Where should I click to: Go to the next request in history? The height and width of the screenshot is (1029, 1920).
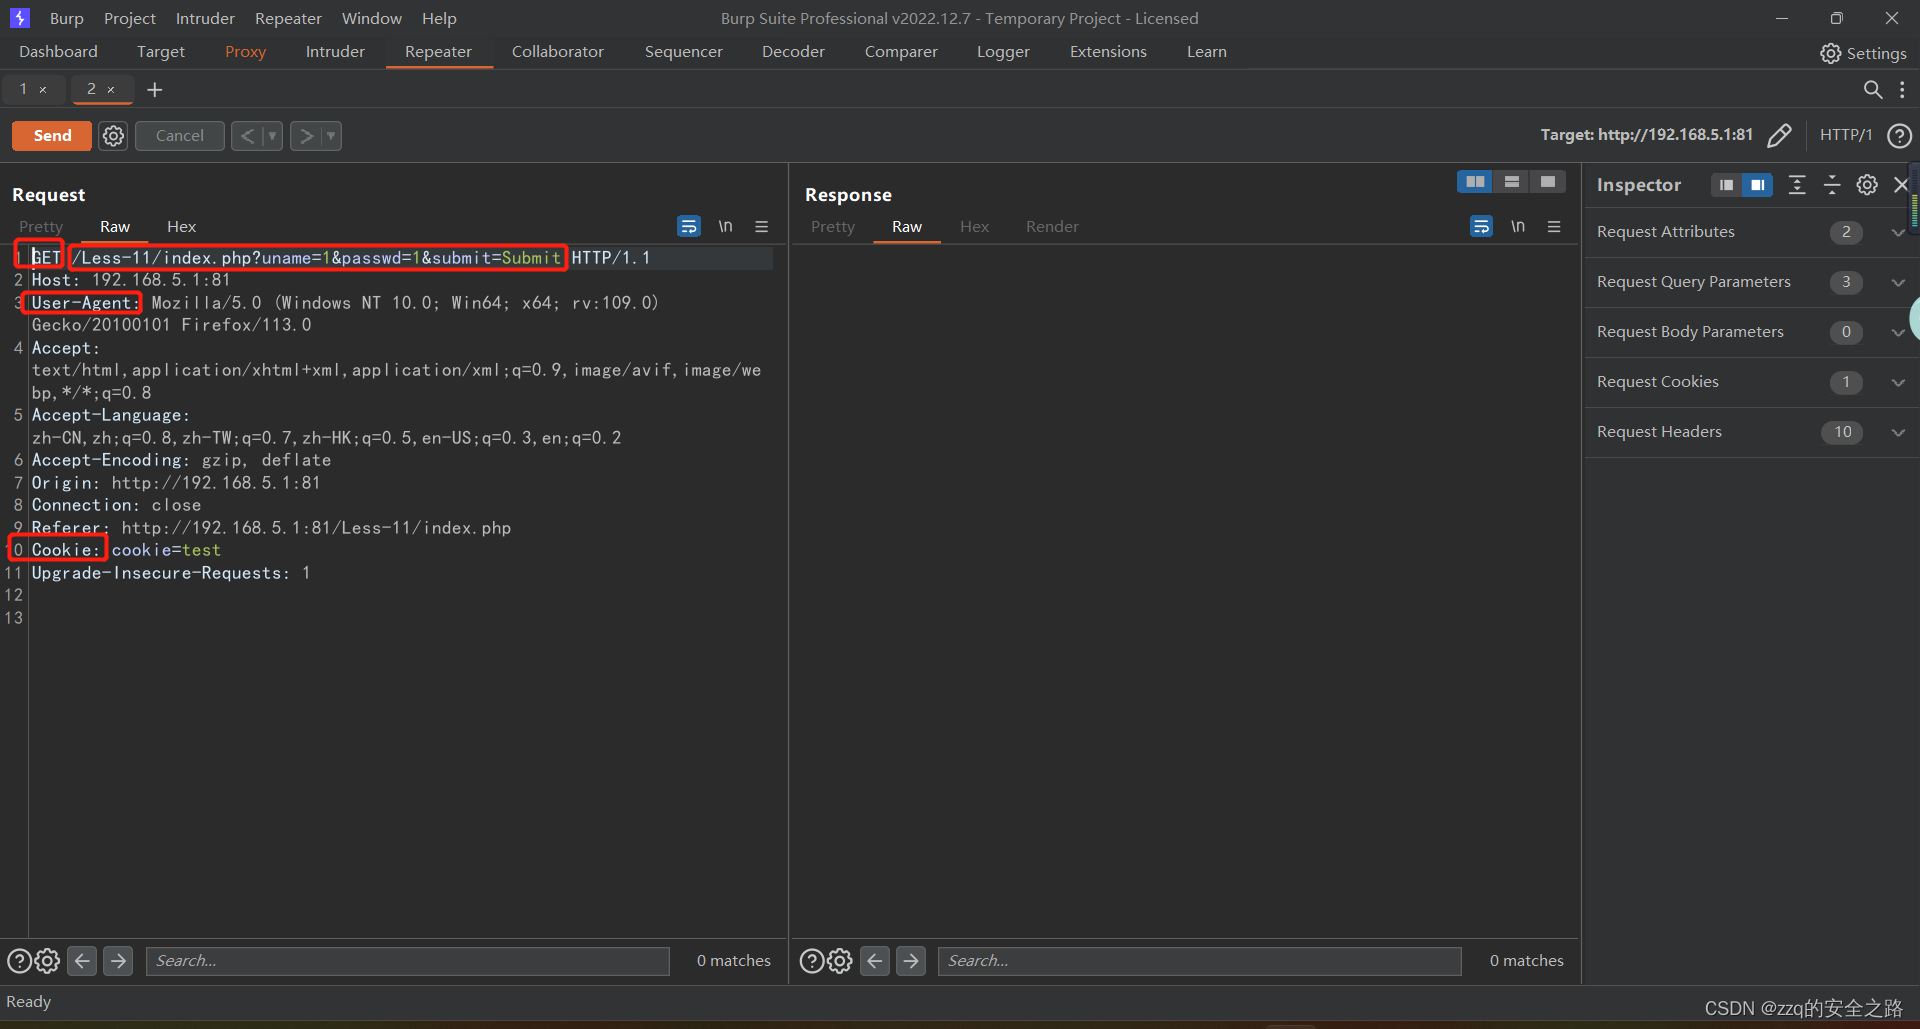point(306,136)
